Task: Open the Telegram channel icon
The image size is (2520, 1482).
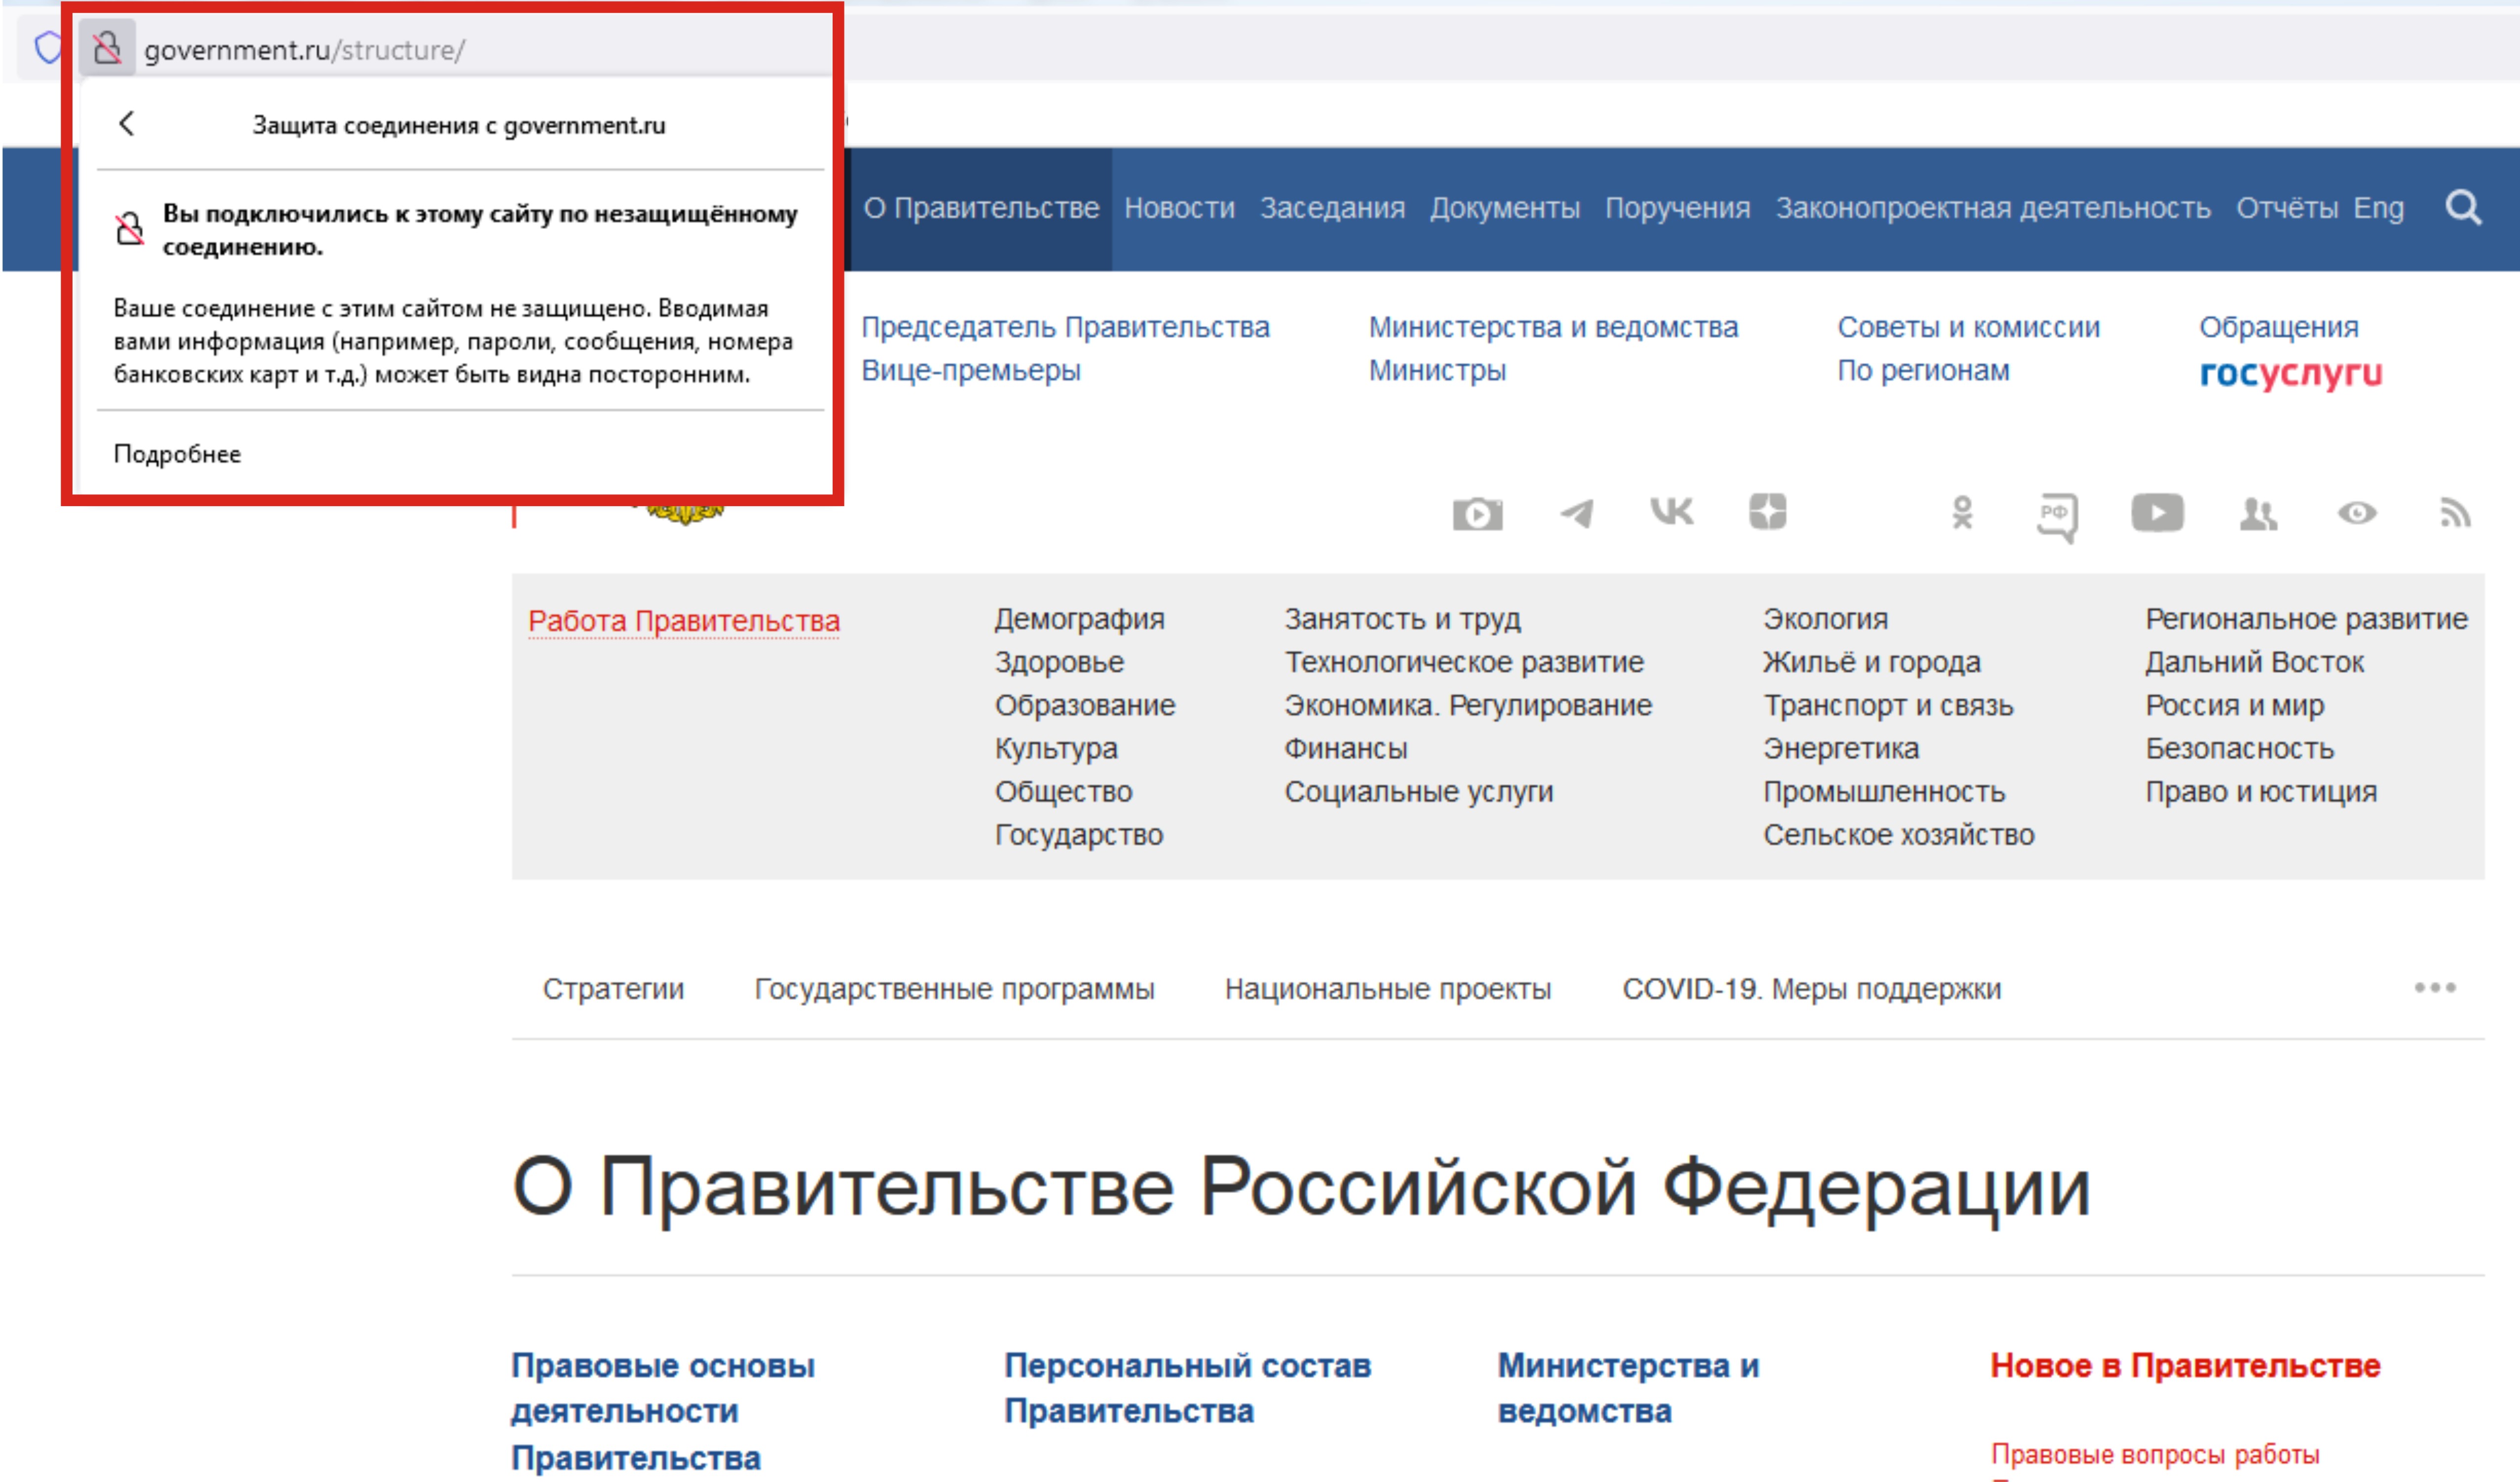Action: 1576,514
